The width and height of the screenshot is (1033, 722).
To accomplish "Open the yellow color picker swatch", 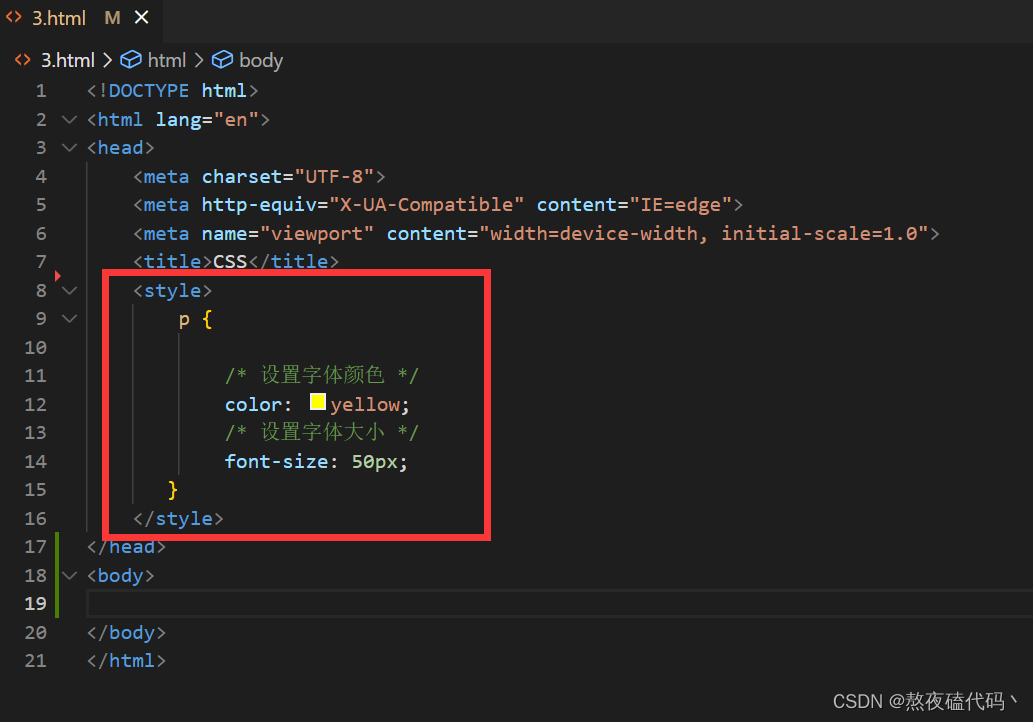I will tap(318, 402).
